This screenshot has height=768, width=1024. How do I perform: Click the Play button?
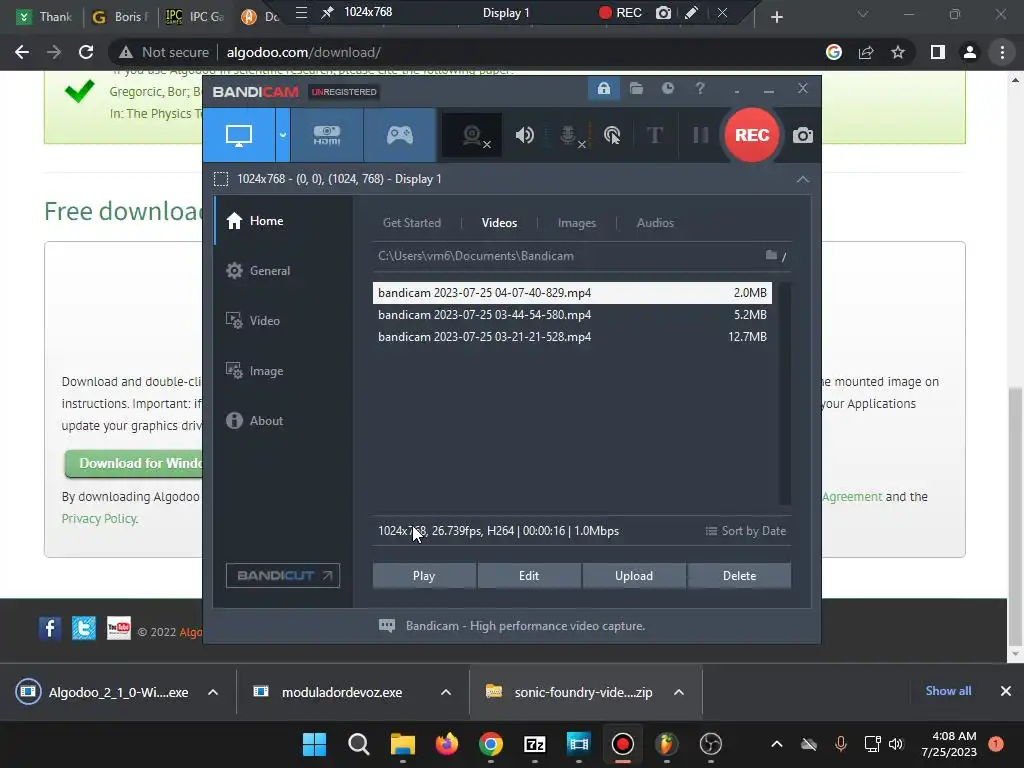(424, 576)
